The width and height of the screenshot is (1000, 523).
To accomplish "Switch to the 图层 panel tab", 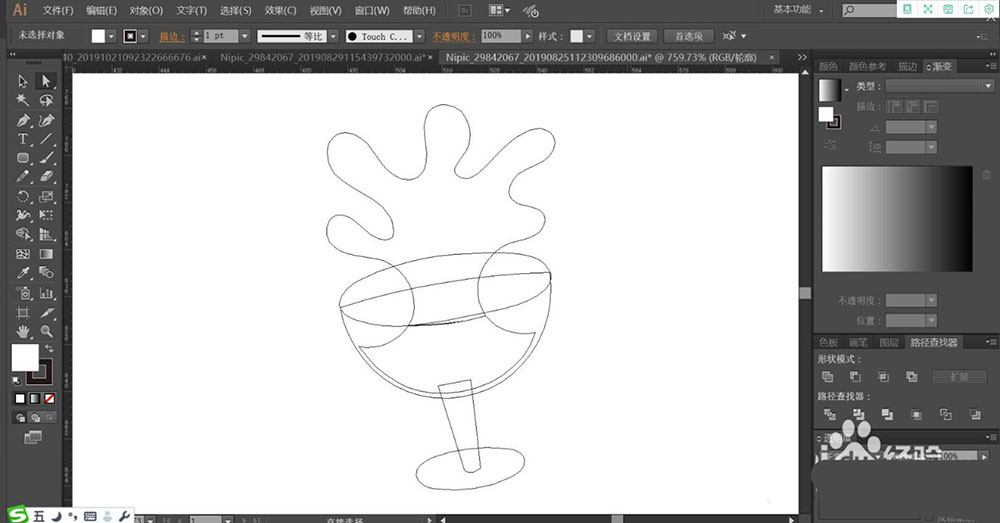I will 888,343.
